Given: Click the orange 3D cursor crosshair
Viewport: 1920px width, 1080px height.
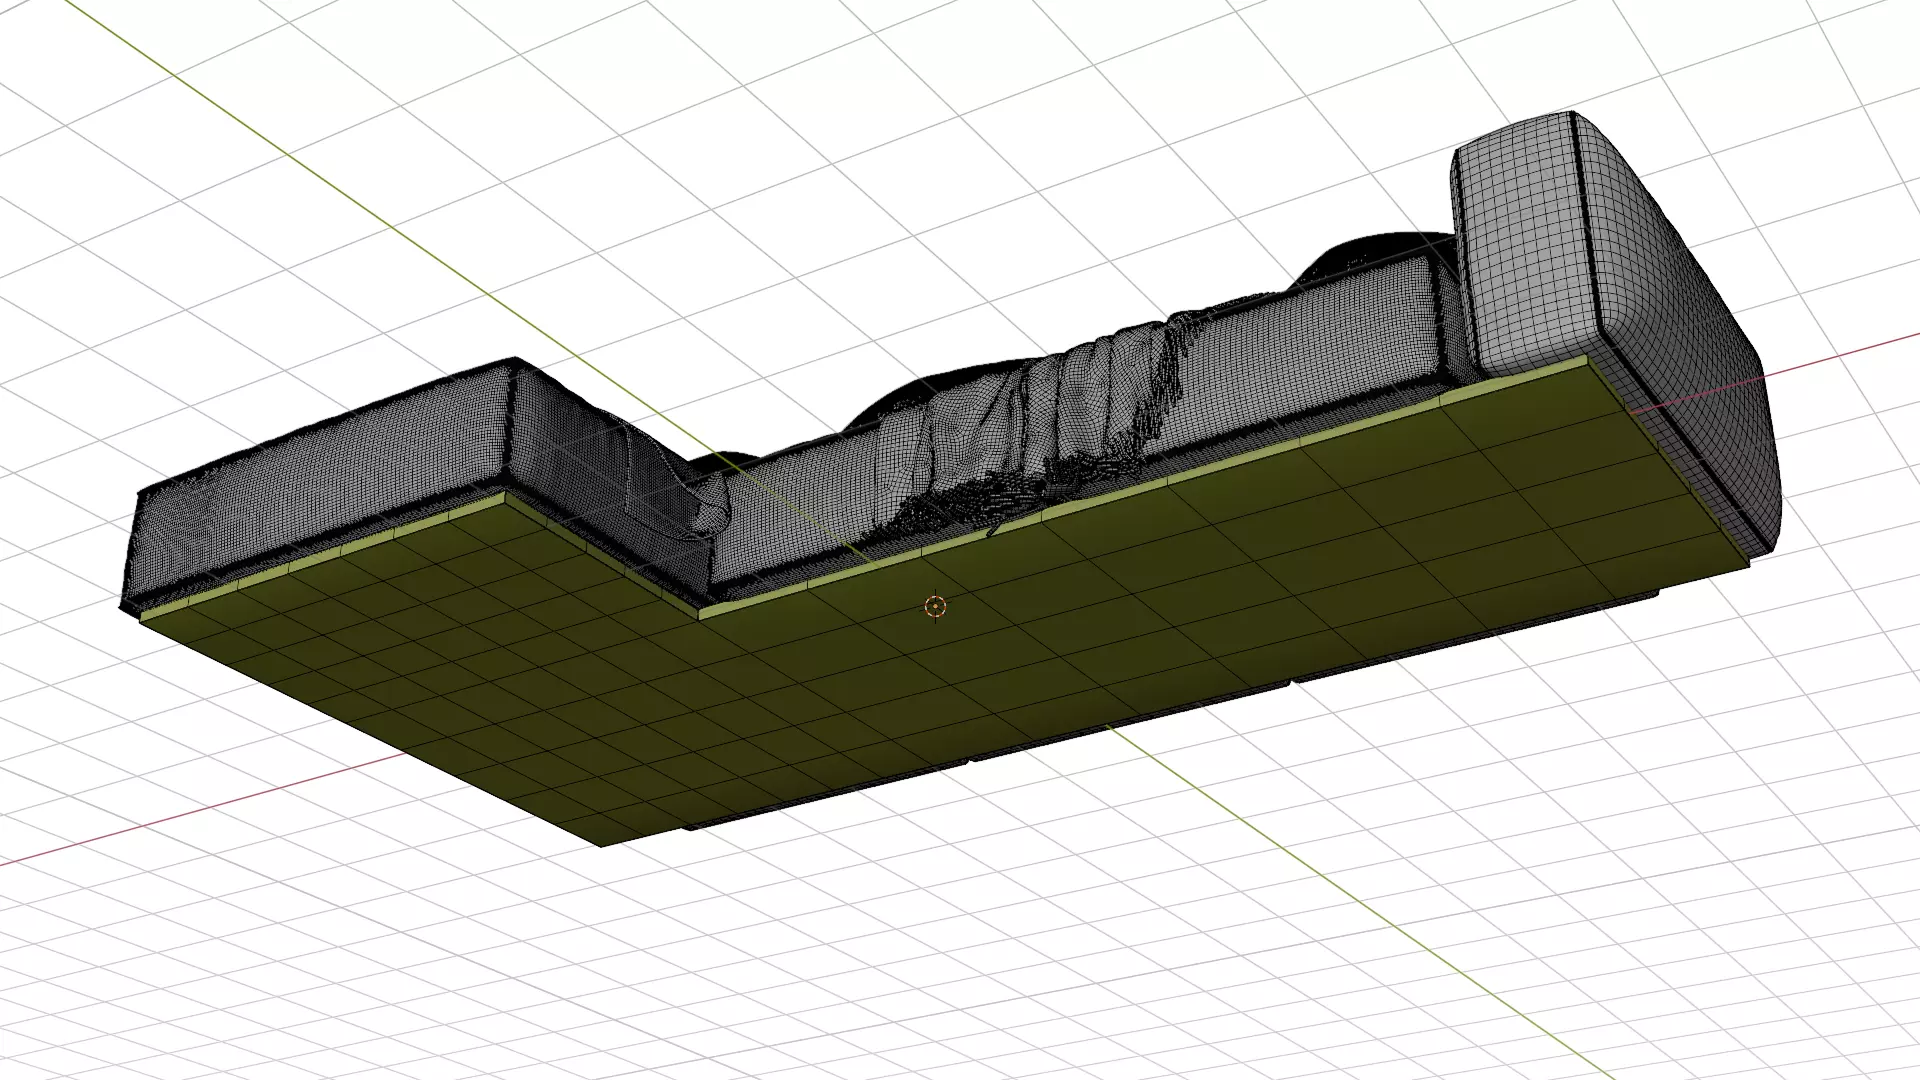Looking at the screenshot, I should pyautogui.click(x=935, y=606).
